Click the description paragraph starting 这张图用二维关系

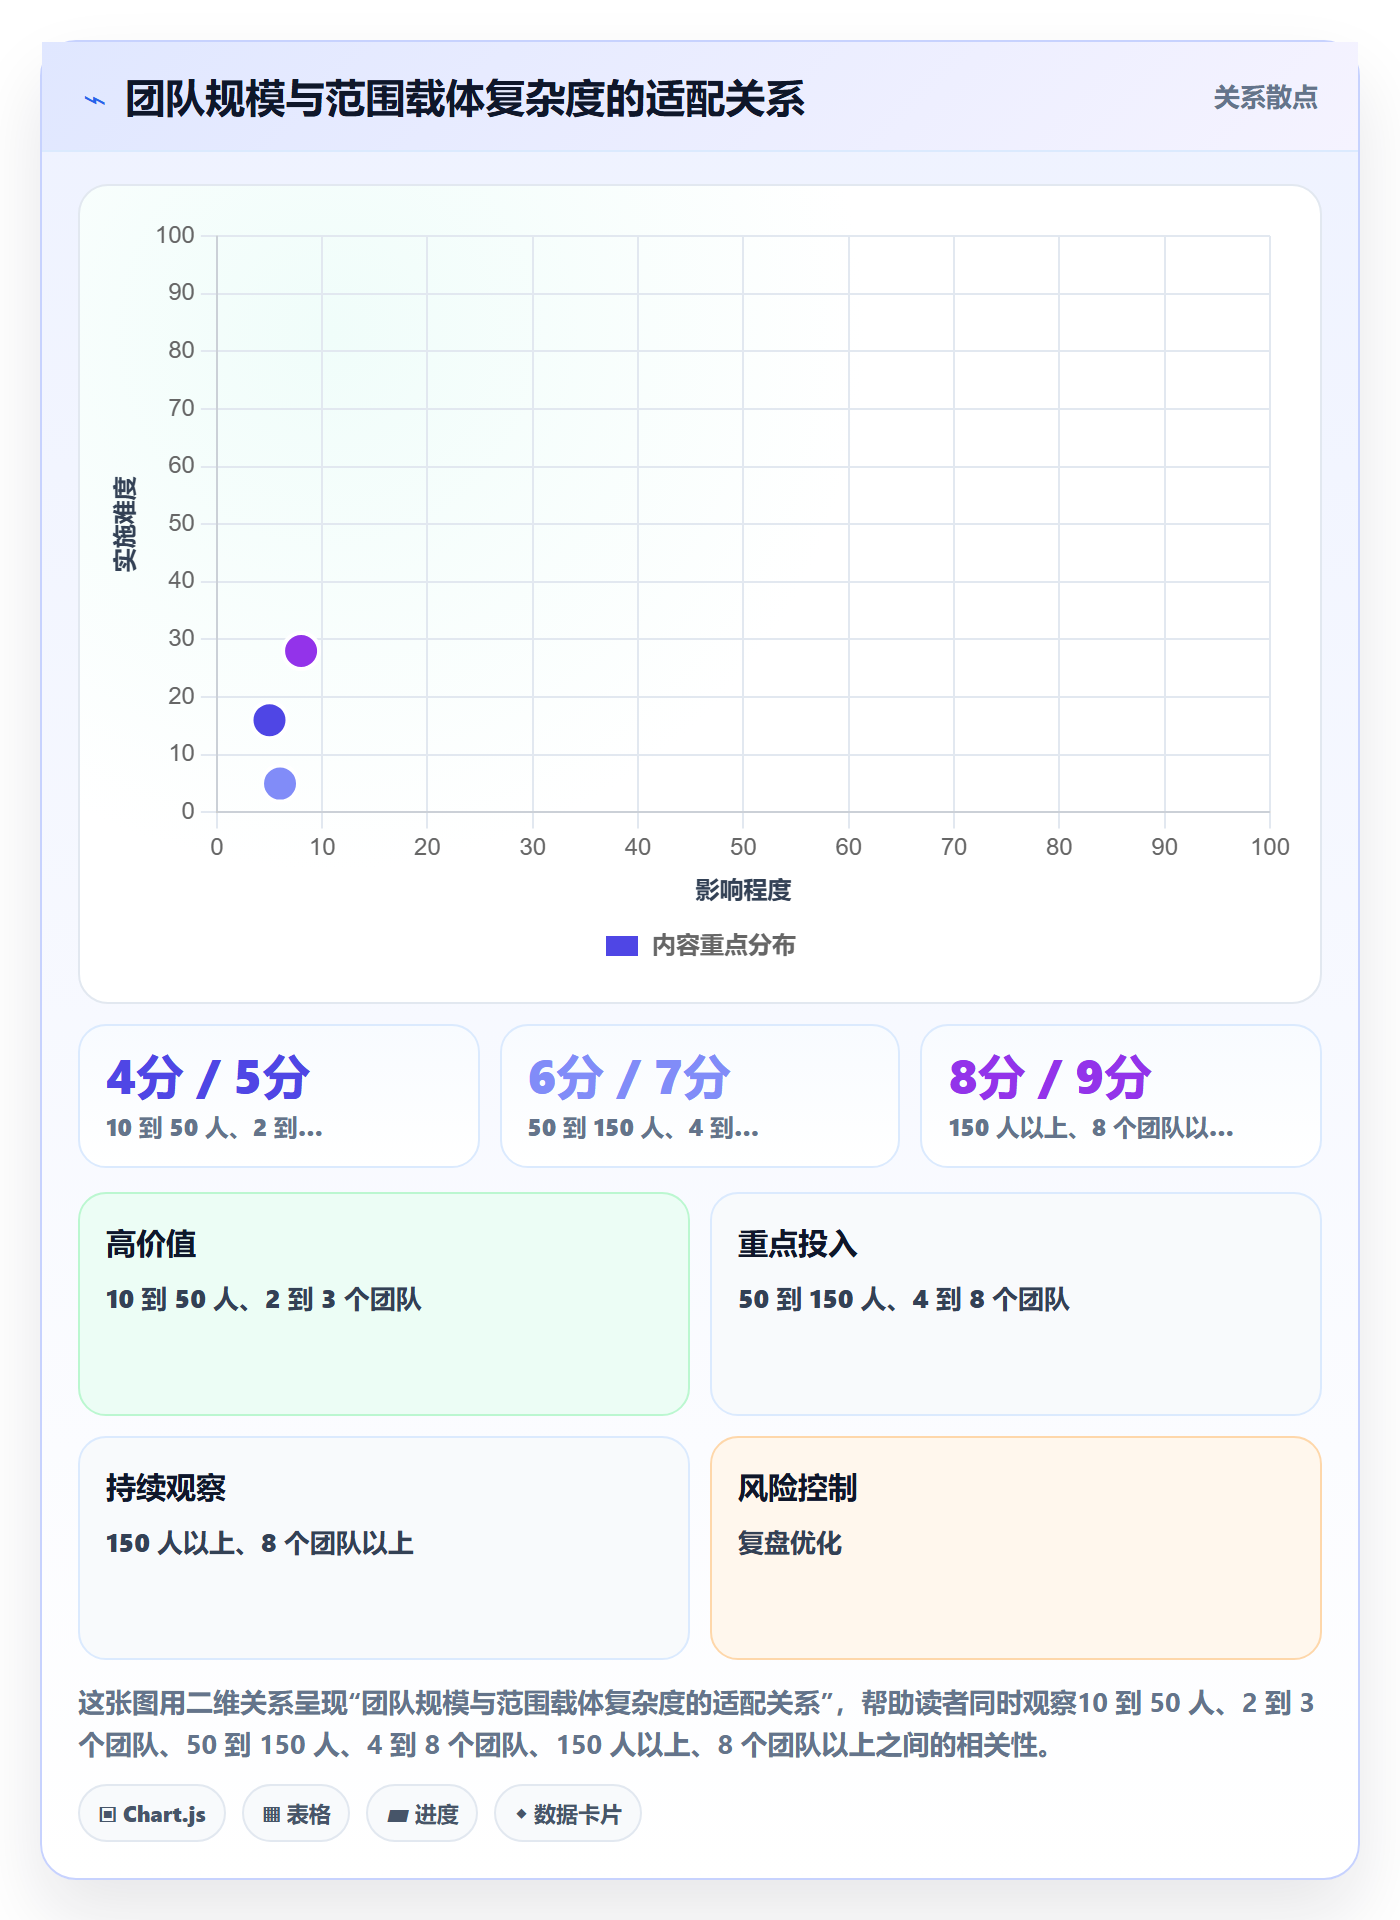(697, 1724)
